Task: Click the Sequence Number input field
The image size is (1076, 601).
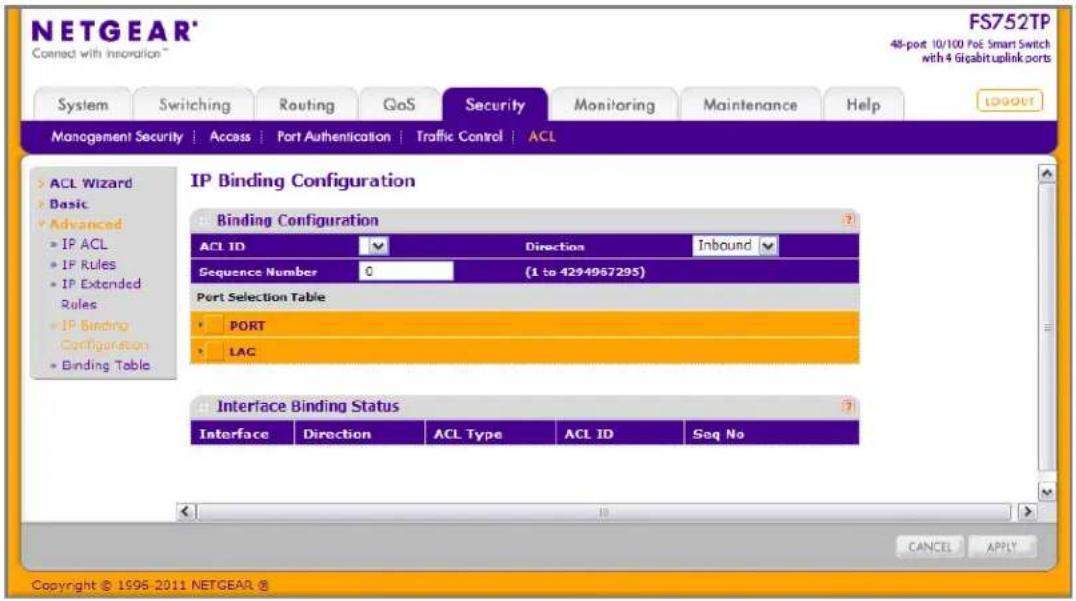Action: pyautogui.click(x=406, y=272)
